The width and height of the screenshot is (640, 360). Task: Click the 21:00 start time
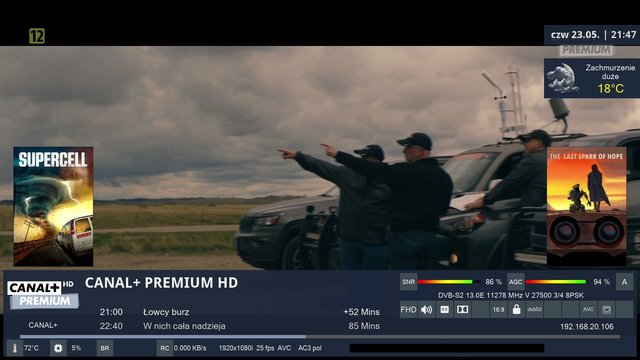point(111,312)
